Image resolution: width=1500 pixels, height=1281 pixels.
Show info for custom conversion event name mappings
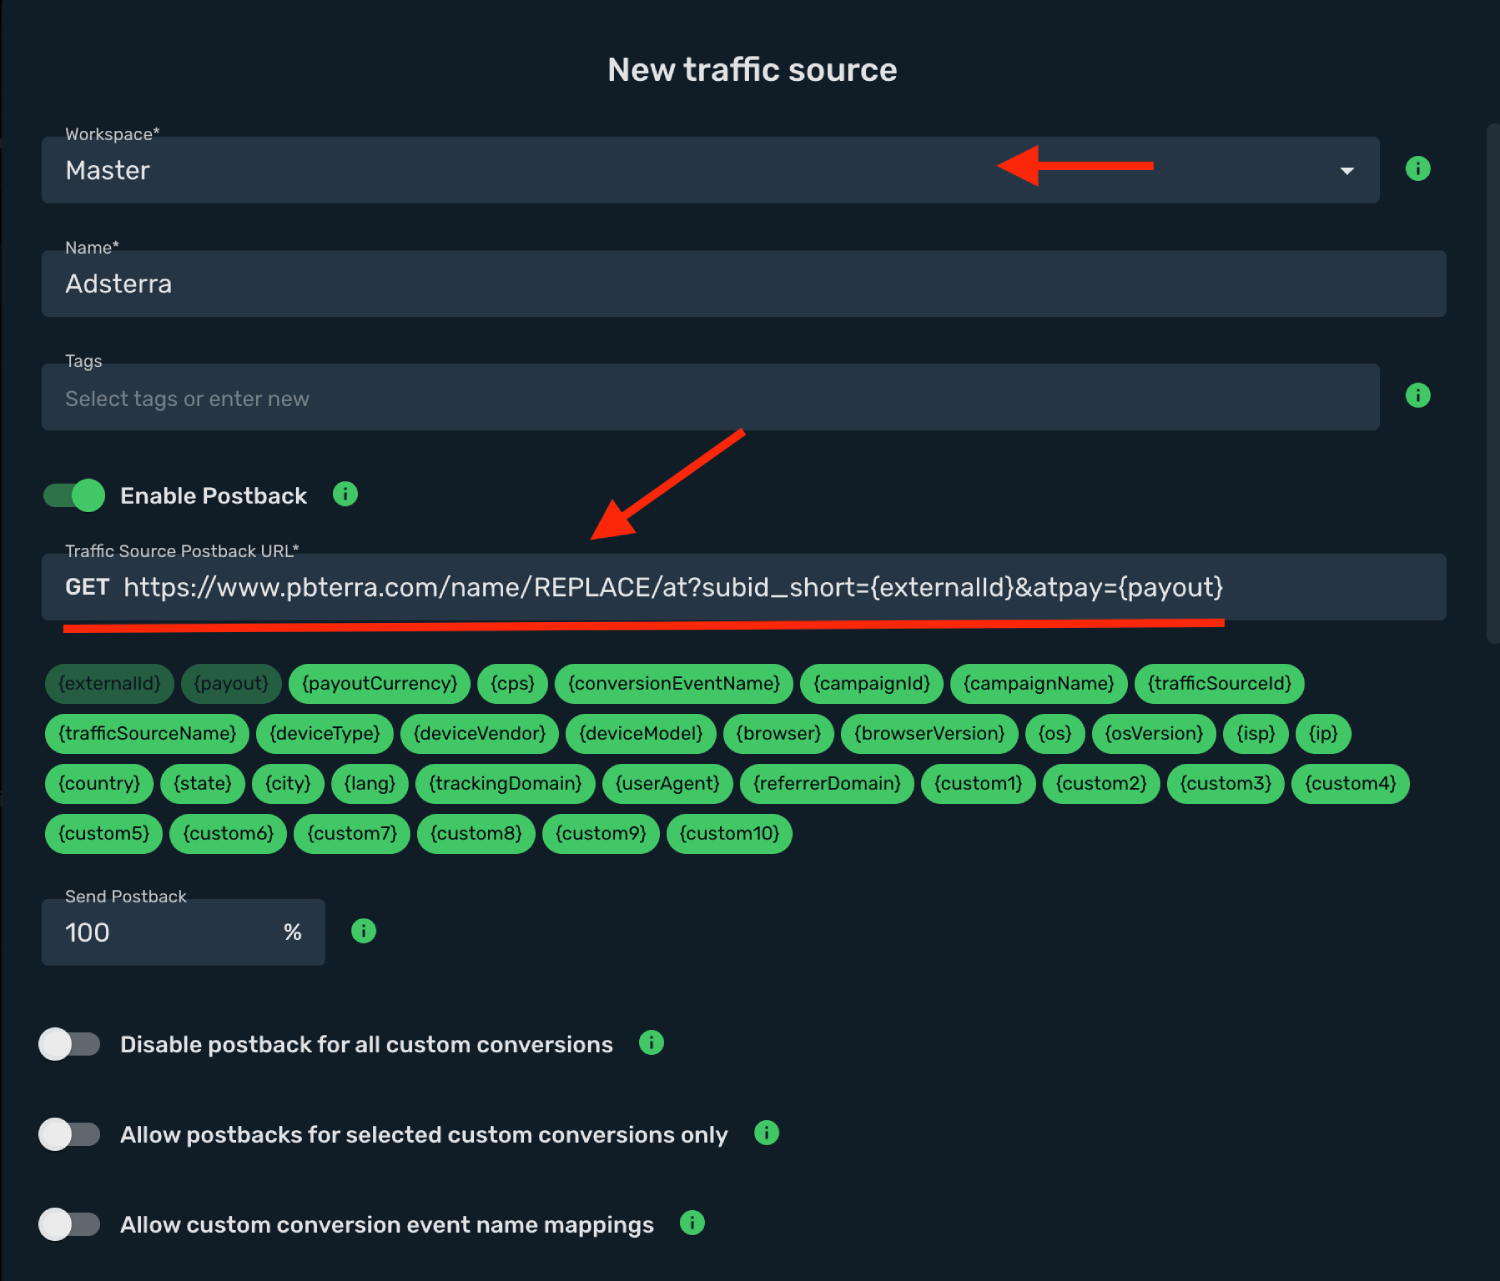692,1223
